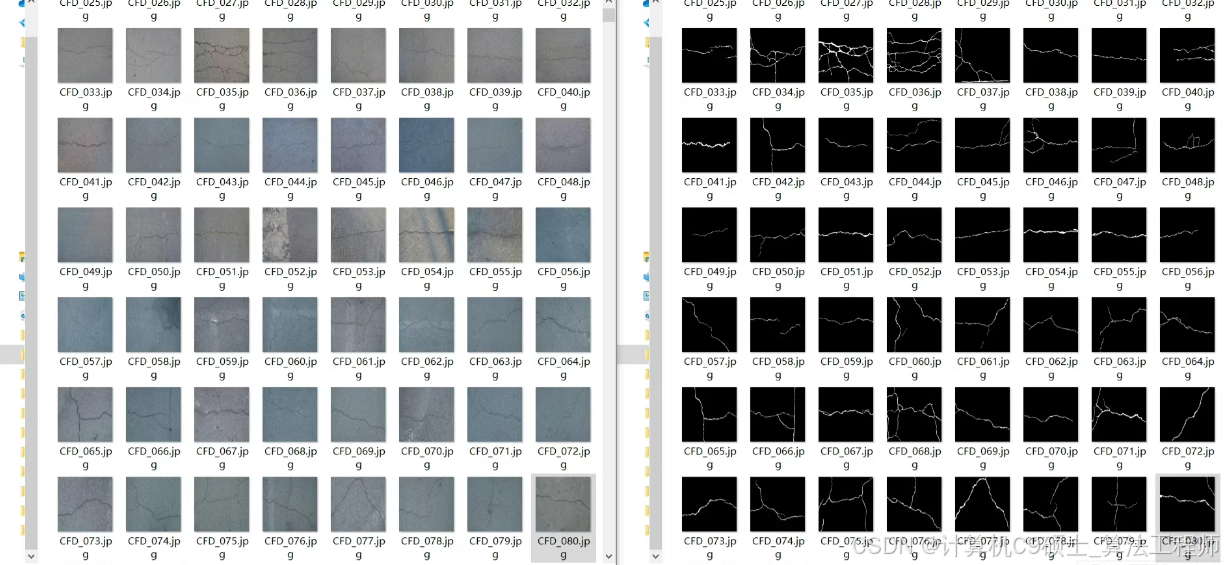Screen dimensions: 1224x565
Task: Click the CFD_075.jpg filename in left window
Action: pyautogui.click(x=221, y=547)
